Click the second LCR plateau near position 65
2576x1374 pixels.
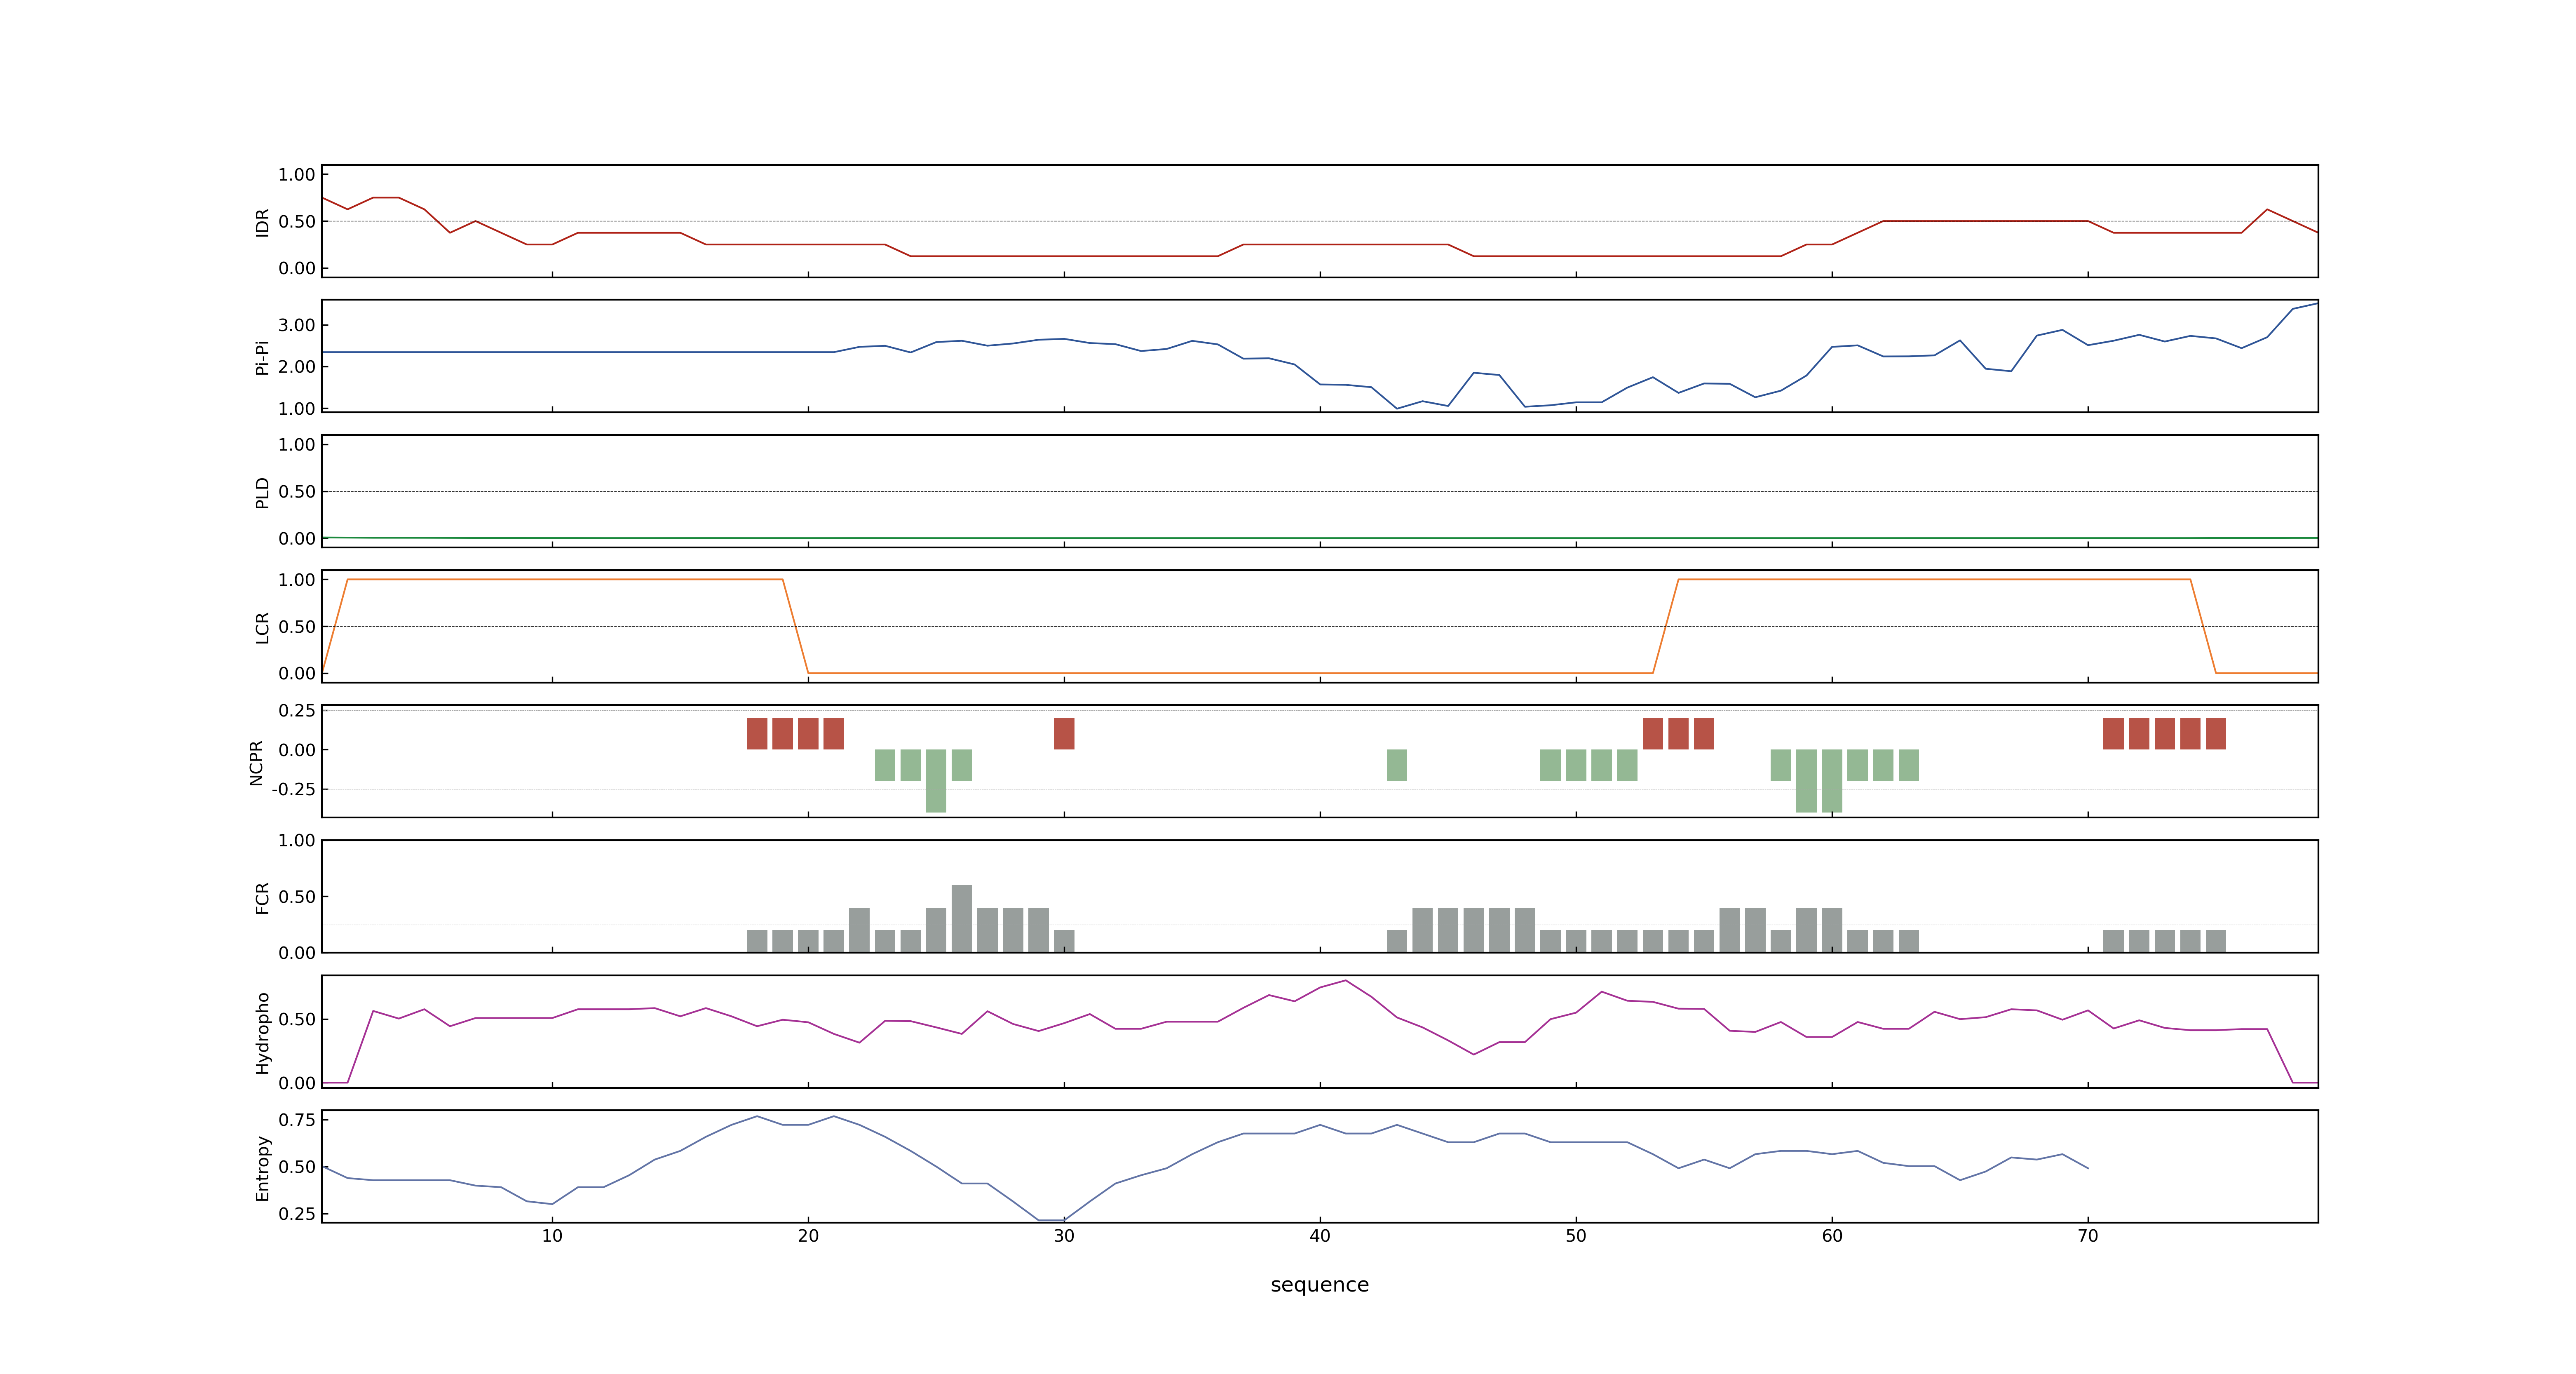[x=1934, y=579]
